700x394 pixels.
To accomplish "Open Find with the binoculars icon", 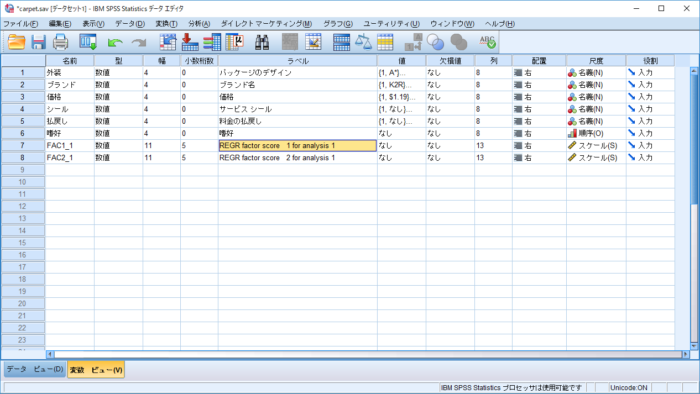I will pyautogui.click(x=262, y=42).
